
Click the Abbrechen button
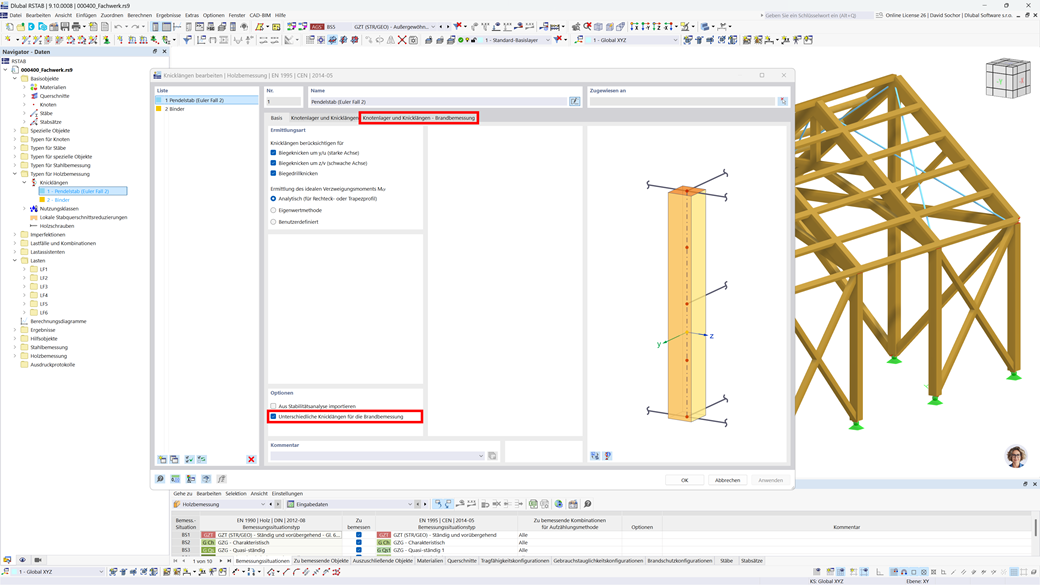click(x=728, y=480)
